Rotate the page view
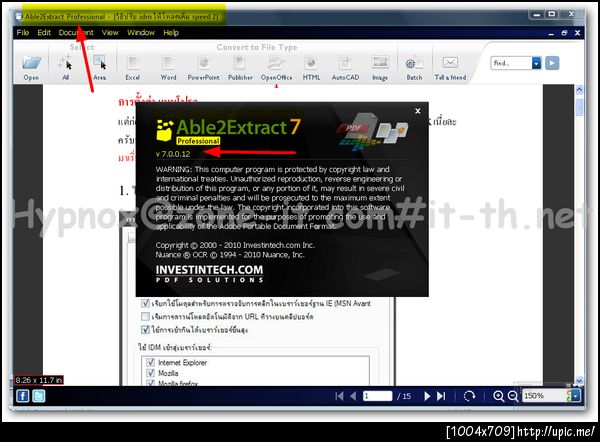Screen dimensions: 600x442 point(469,396)
